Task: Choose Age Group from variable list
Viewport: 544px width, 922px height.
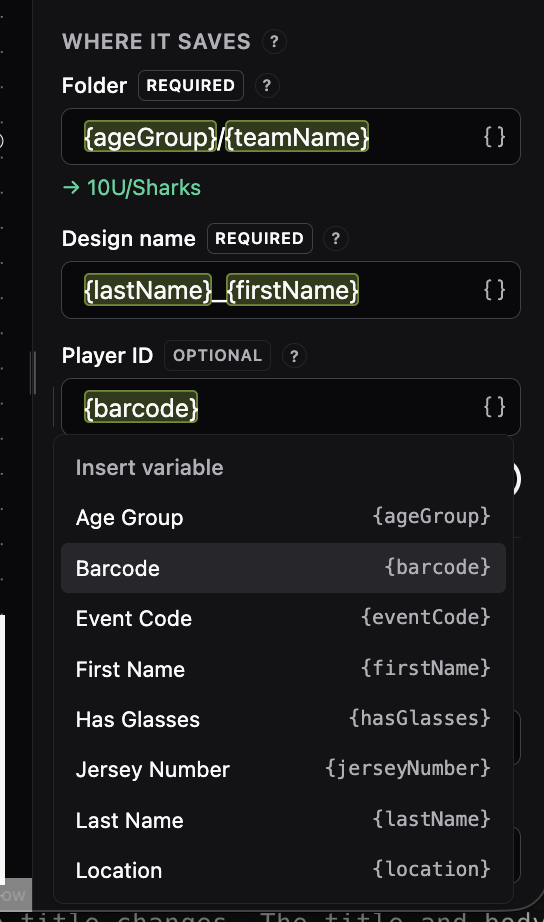Action: tap(283, 517)
